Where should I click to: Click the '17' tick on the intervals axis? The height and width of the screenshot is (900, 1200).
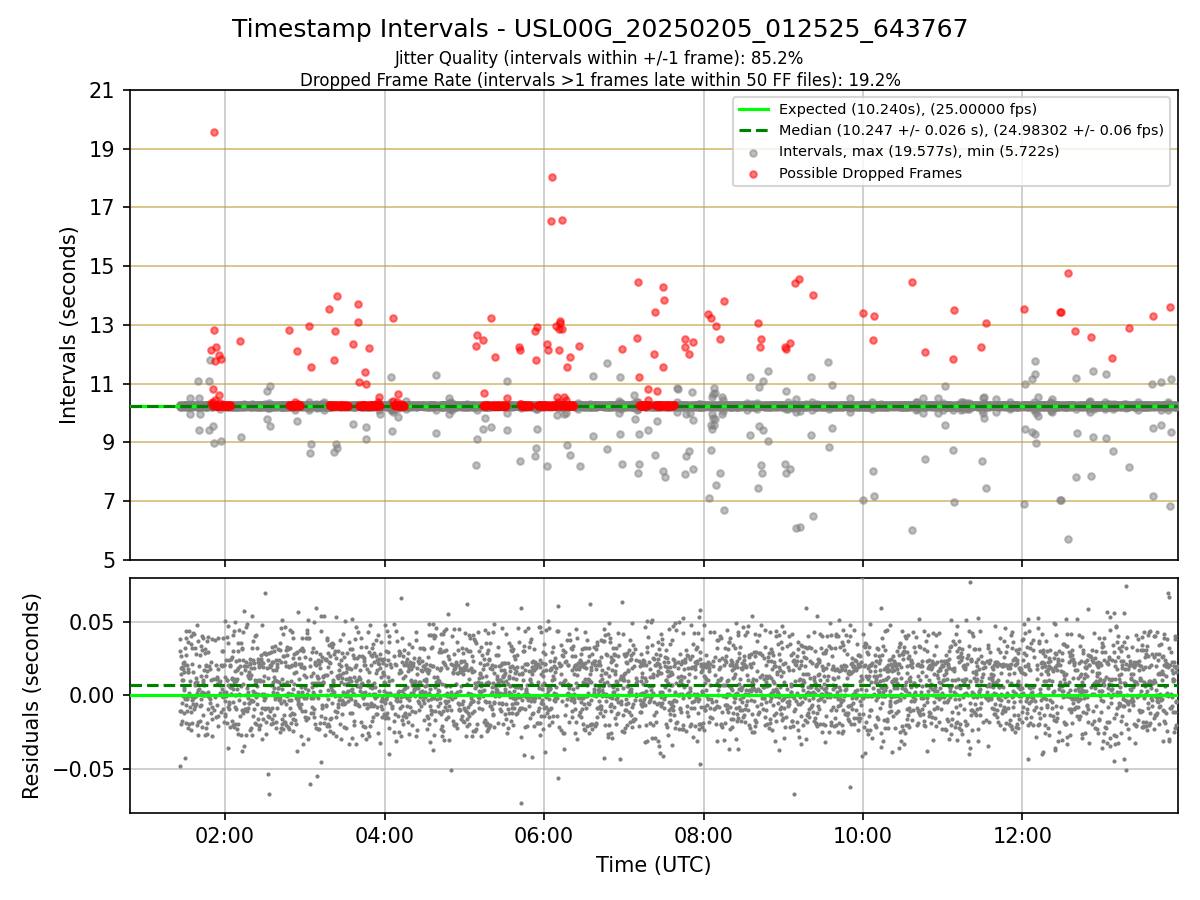(x=102, y=208)
